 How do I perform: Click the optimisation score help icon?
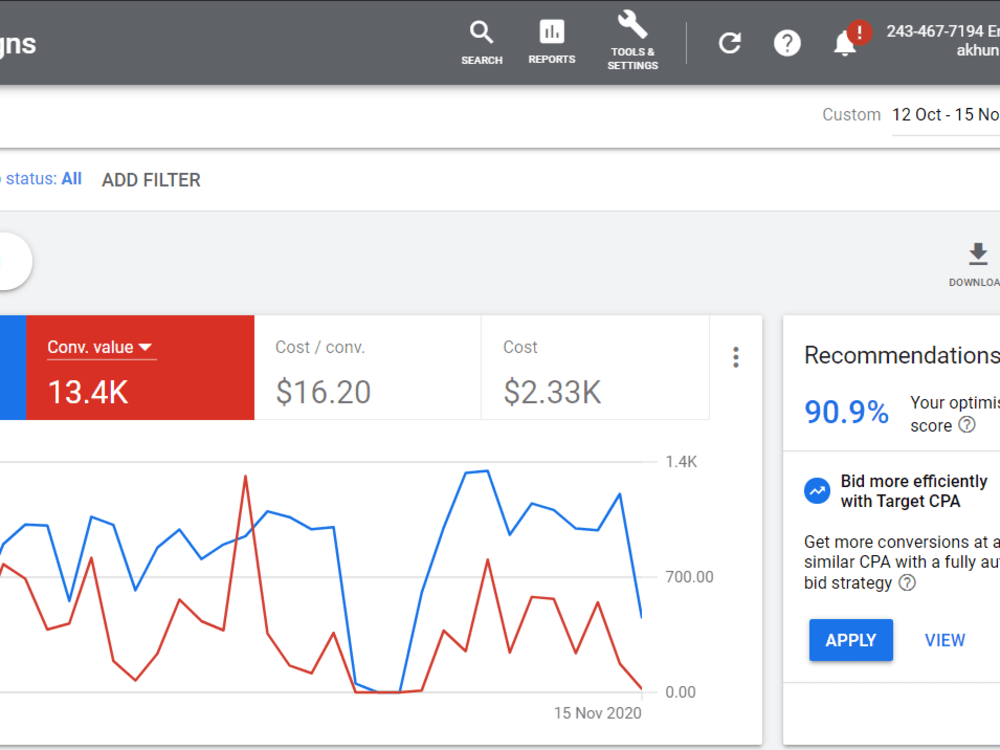click(x=967, y=425)
